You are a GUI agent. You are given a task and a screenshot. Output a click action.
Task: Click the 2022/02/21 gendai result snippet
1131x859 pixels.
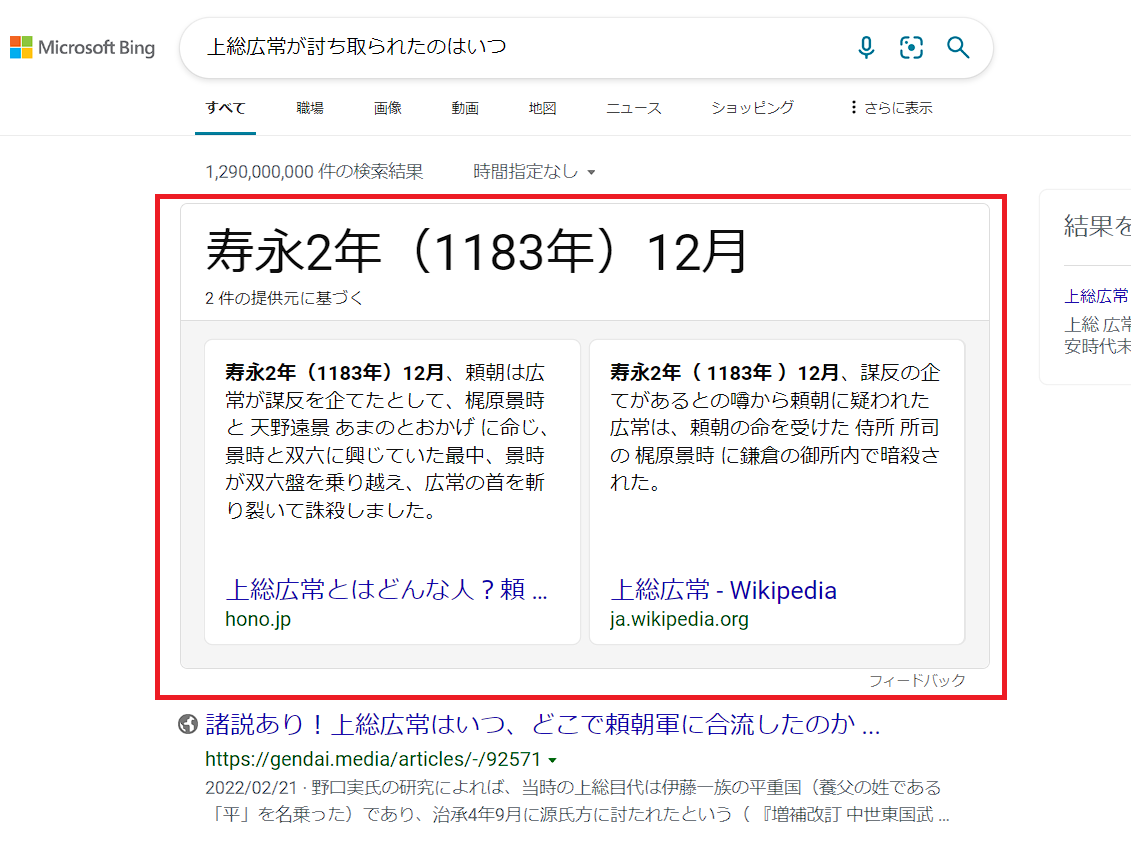click(577, 801)
